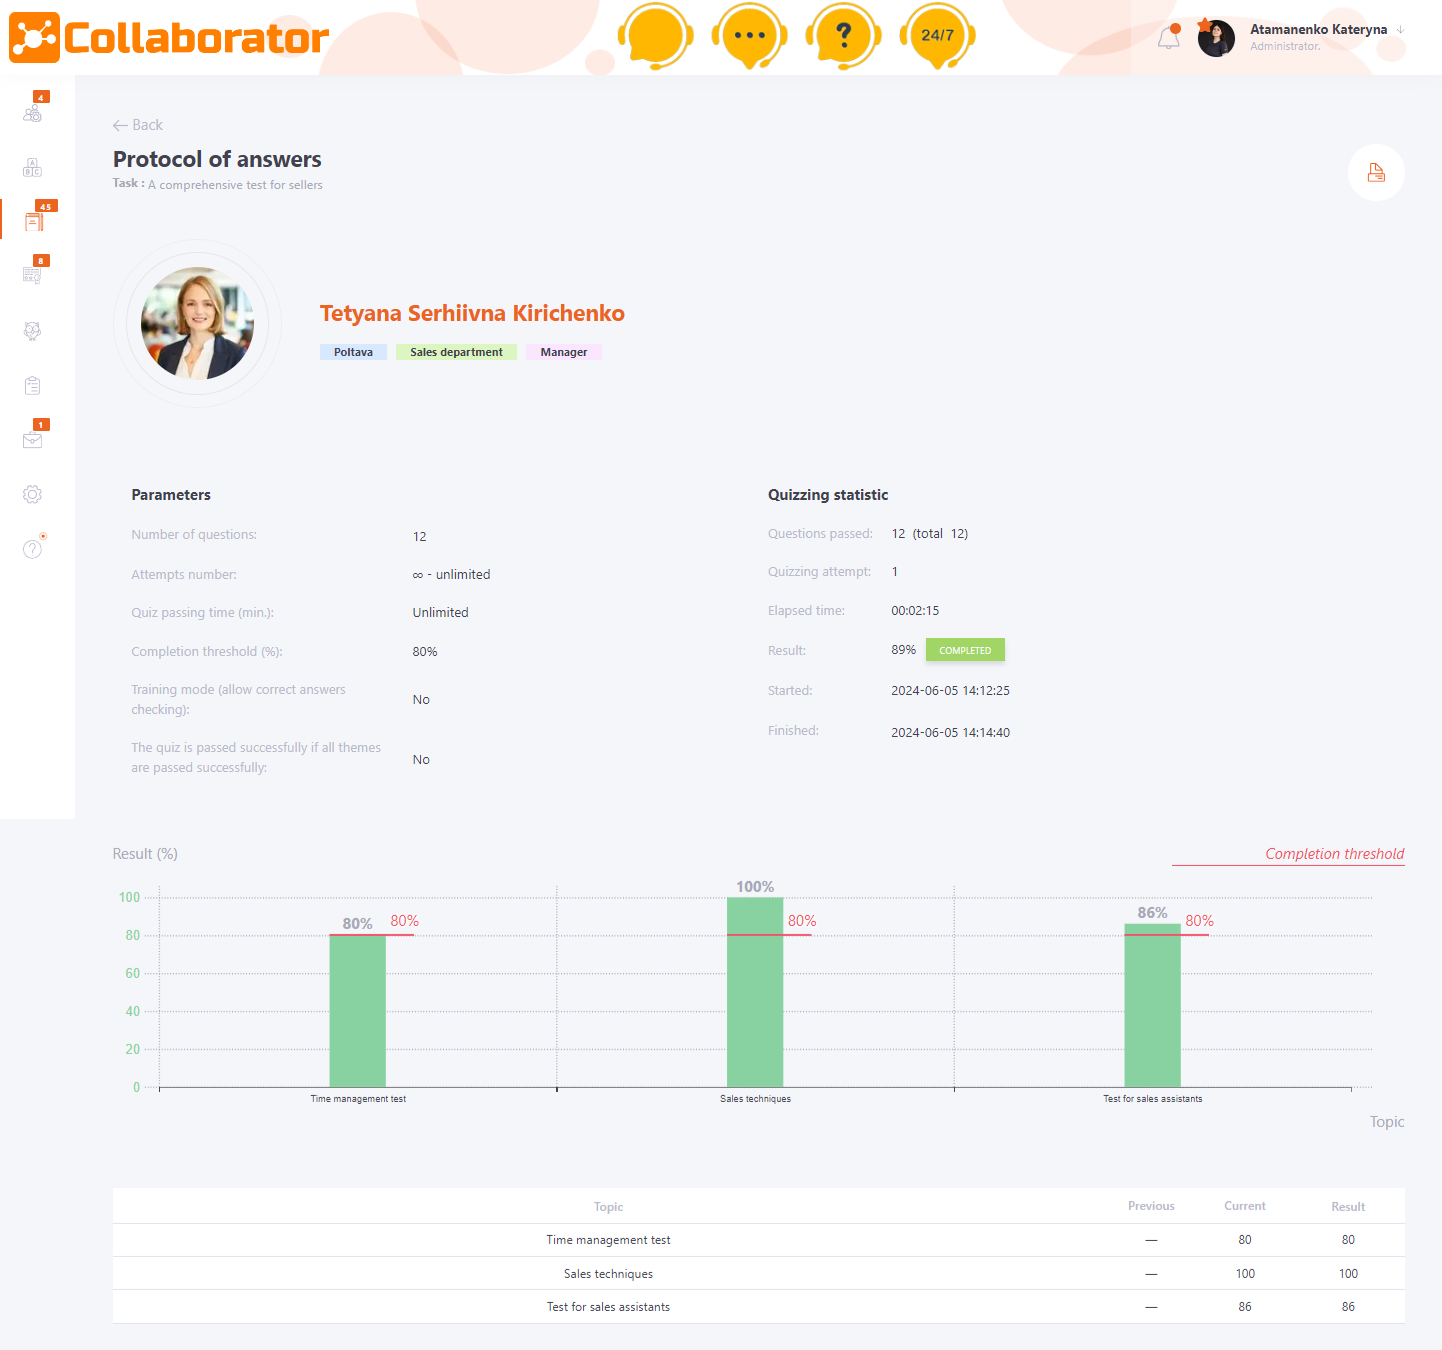Open settings gear in sidebar
The height and width of the screenshot is (1350, 1442).
(x=33, y=494)
